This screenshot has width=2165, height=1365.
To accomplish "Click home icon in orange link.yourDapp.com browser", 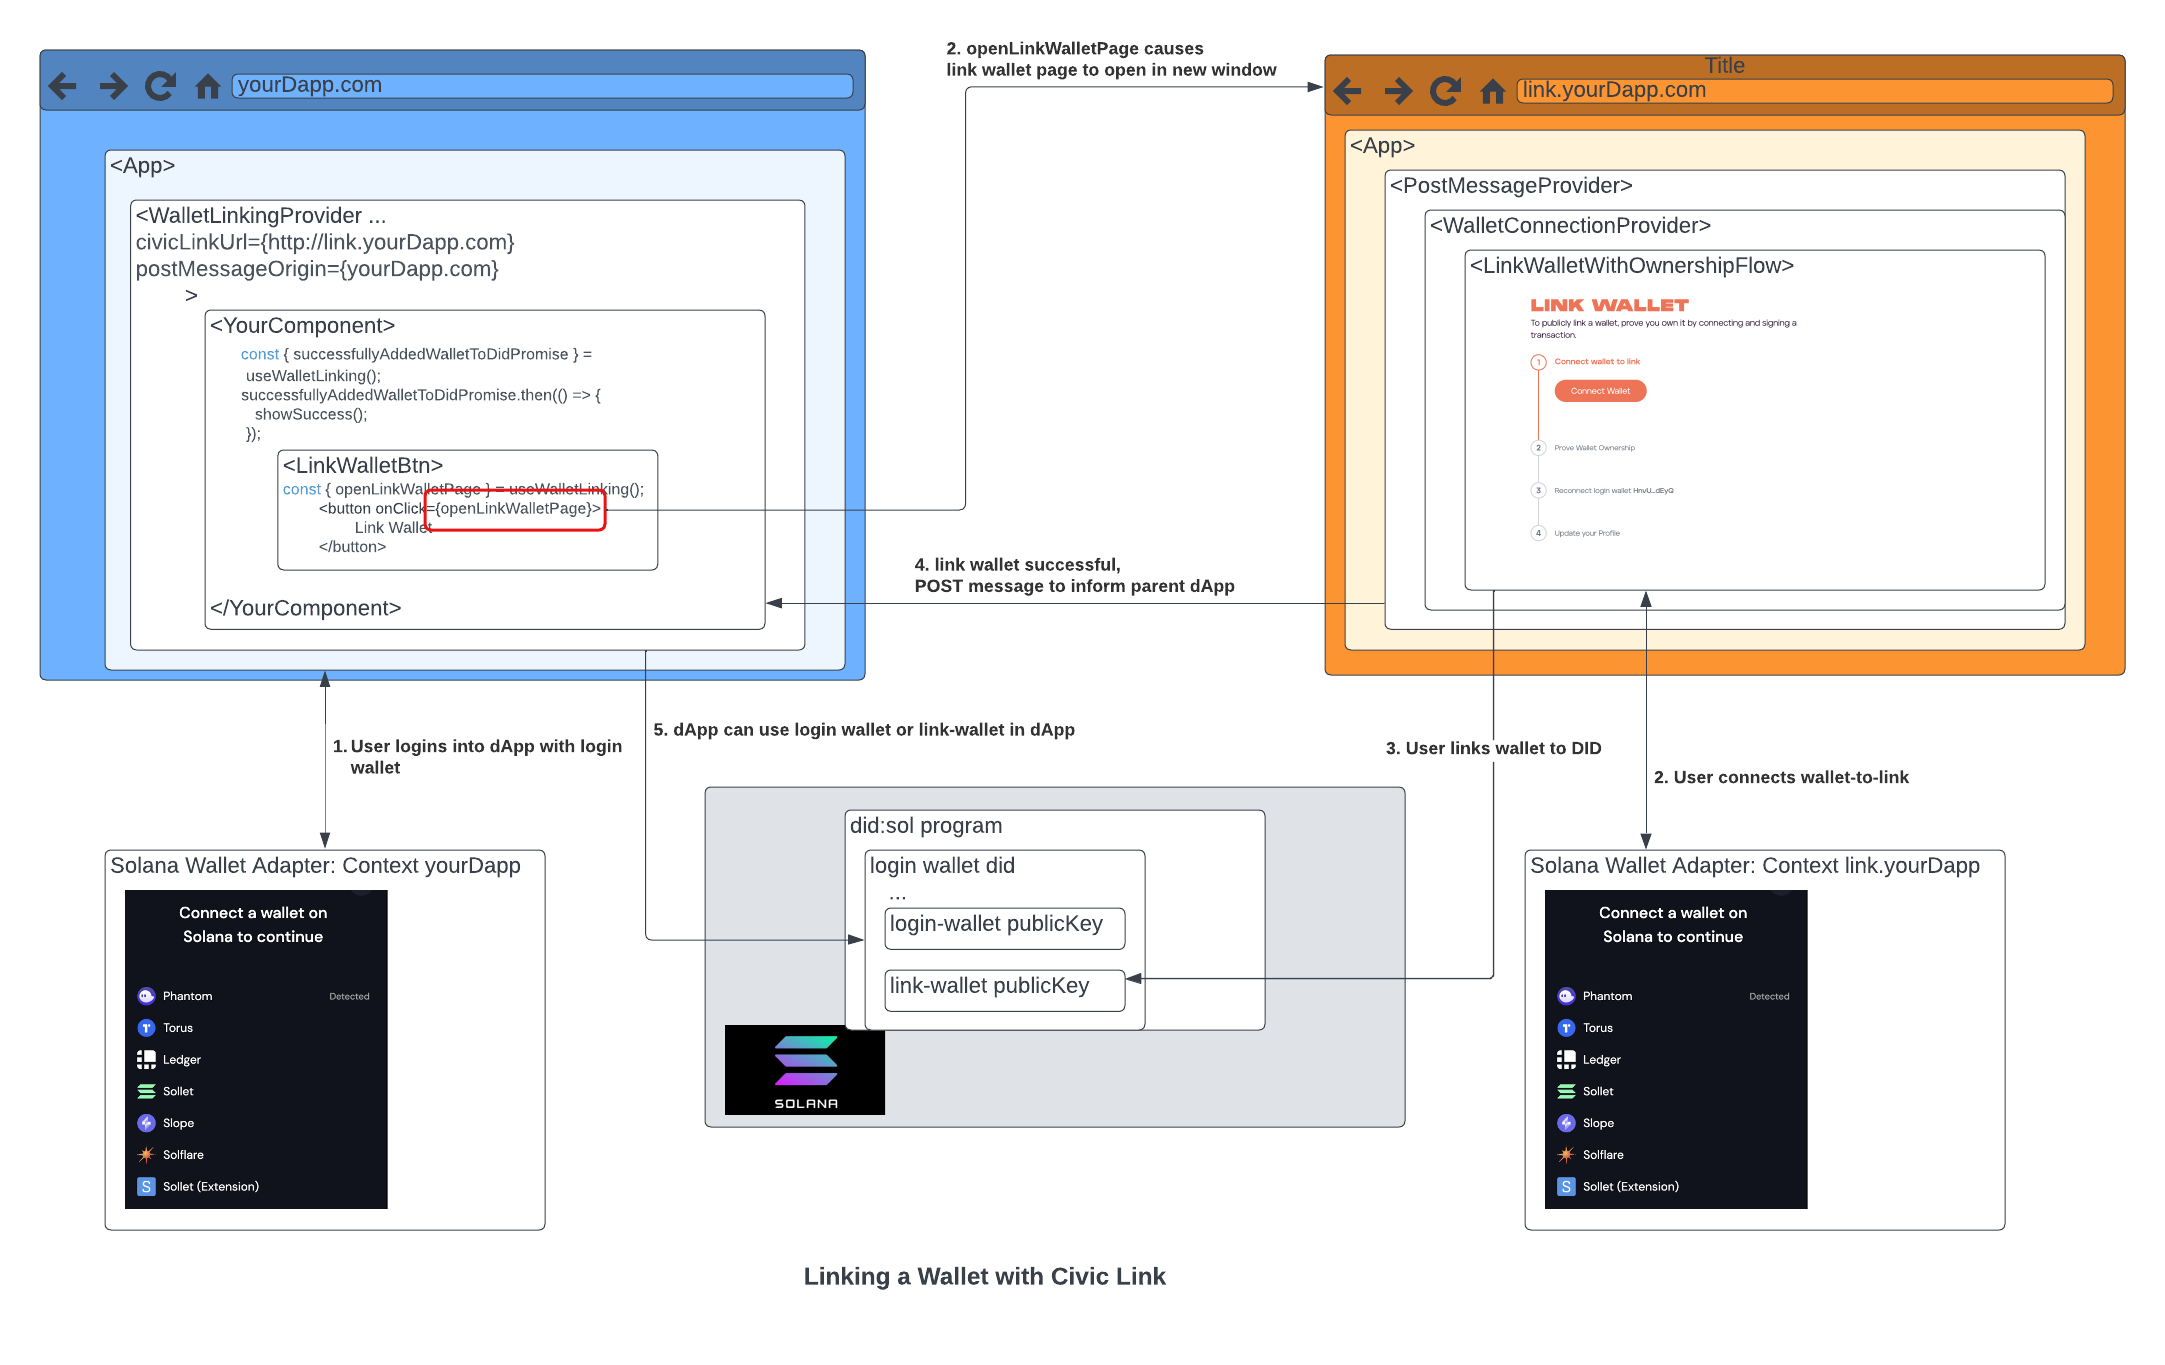I will click(x=1492, y=91).
